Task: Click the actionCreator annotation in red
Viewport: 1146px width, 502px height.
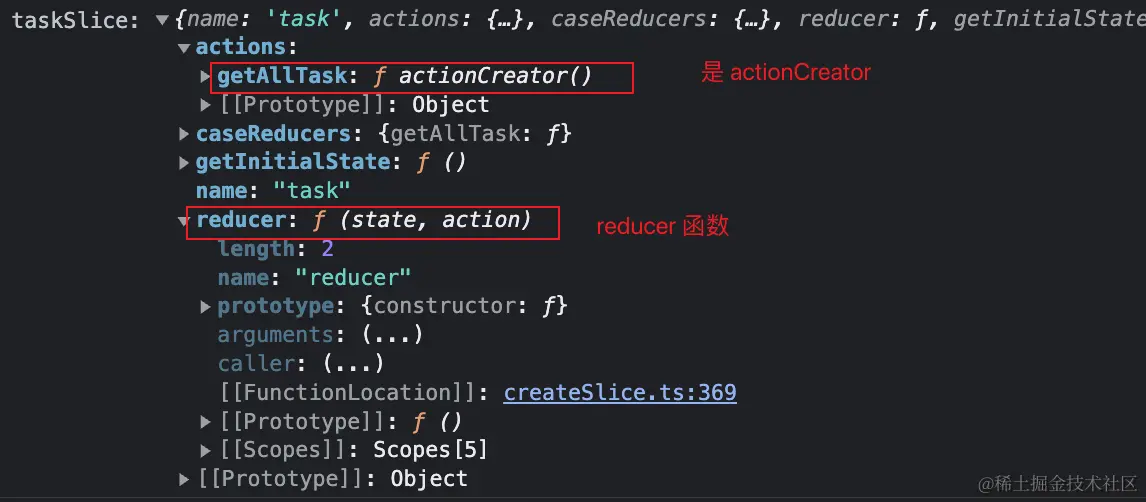Action: click(x=786, y=73)
